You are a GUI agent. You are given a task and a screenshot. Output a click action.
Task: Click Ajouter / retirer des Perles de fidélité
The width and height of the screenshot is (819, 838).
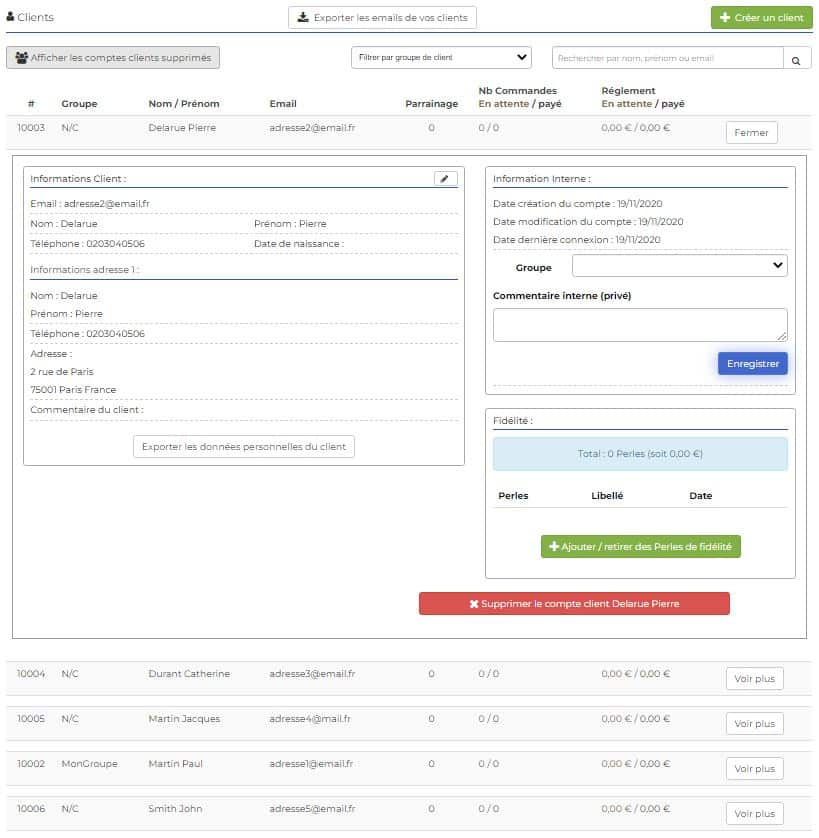coord(640,546)
